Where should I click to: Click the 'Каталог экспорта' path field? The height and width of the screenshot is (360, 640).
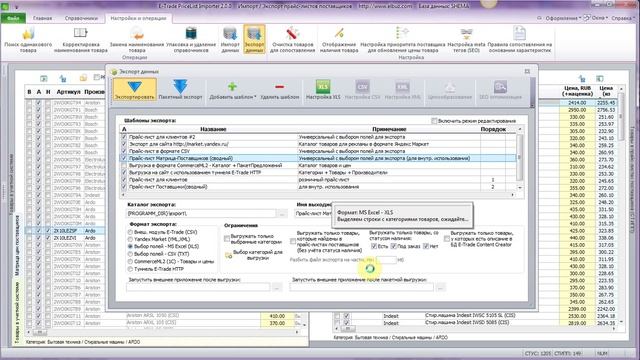(x=201, y=213)
